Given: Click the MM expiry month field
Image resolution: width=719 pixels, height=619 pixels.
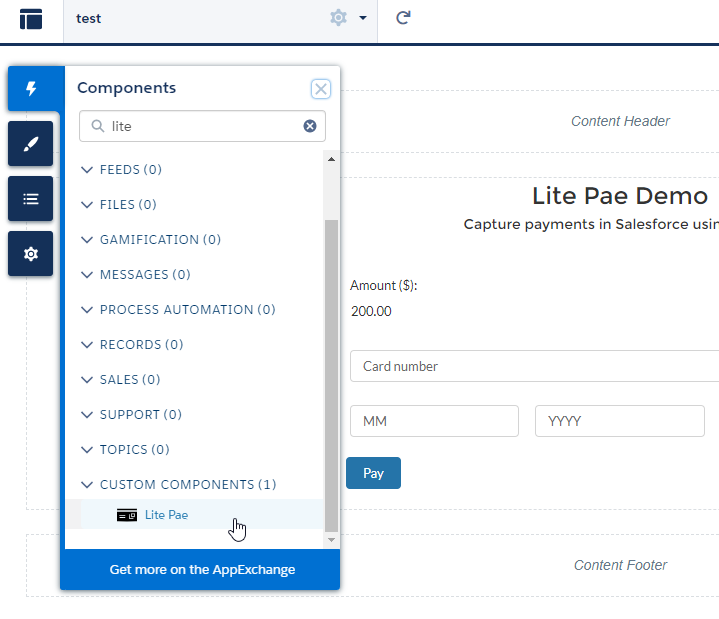Looking at the screenshot, I should (434, 421).
